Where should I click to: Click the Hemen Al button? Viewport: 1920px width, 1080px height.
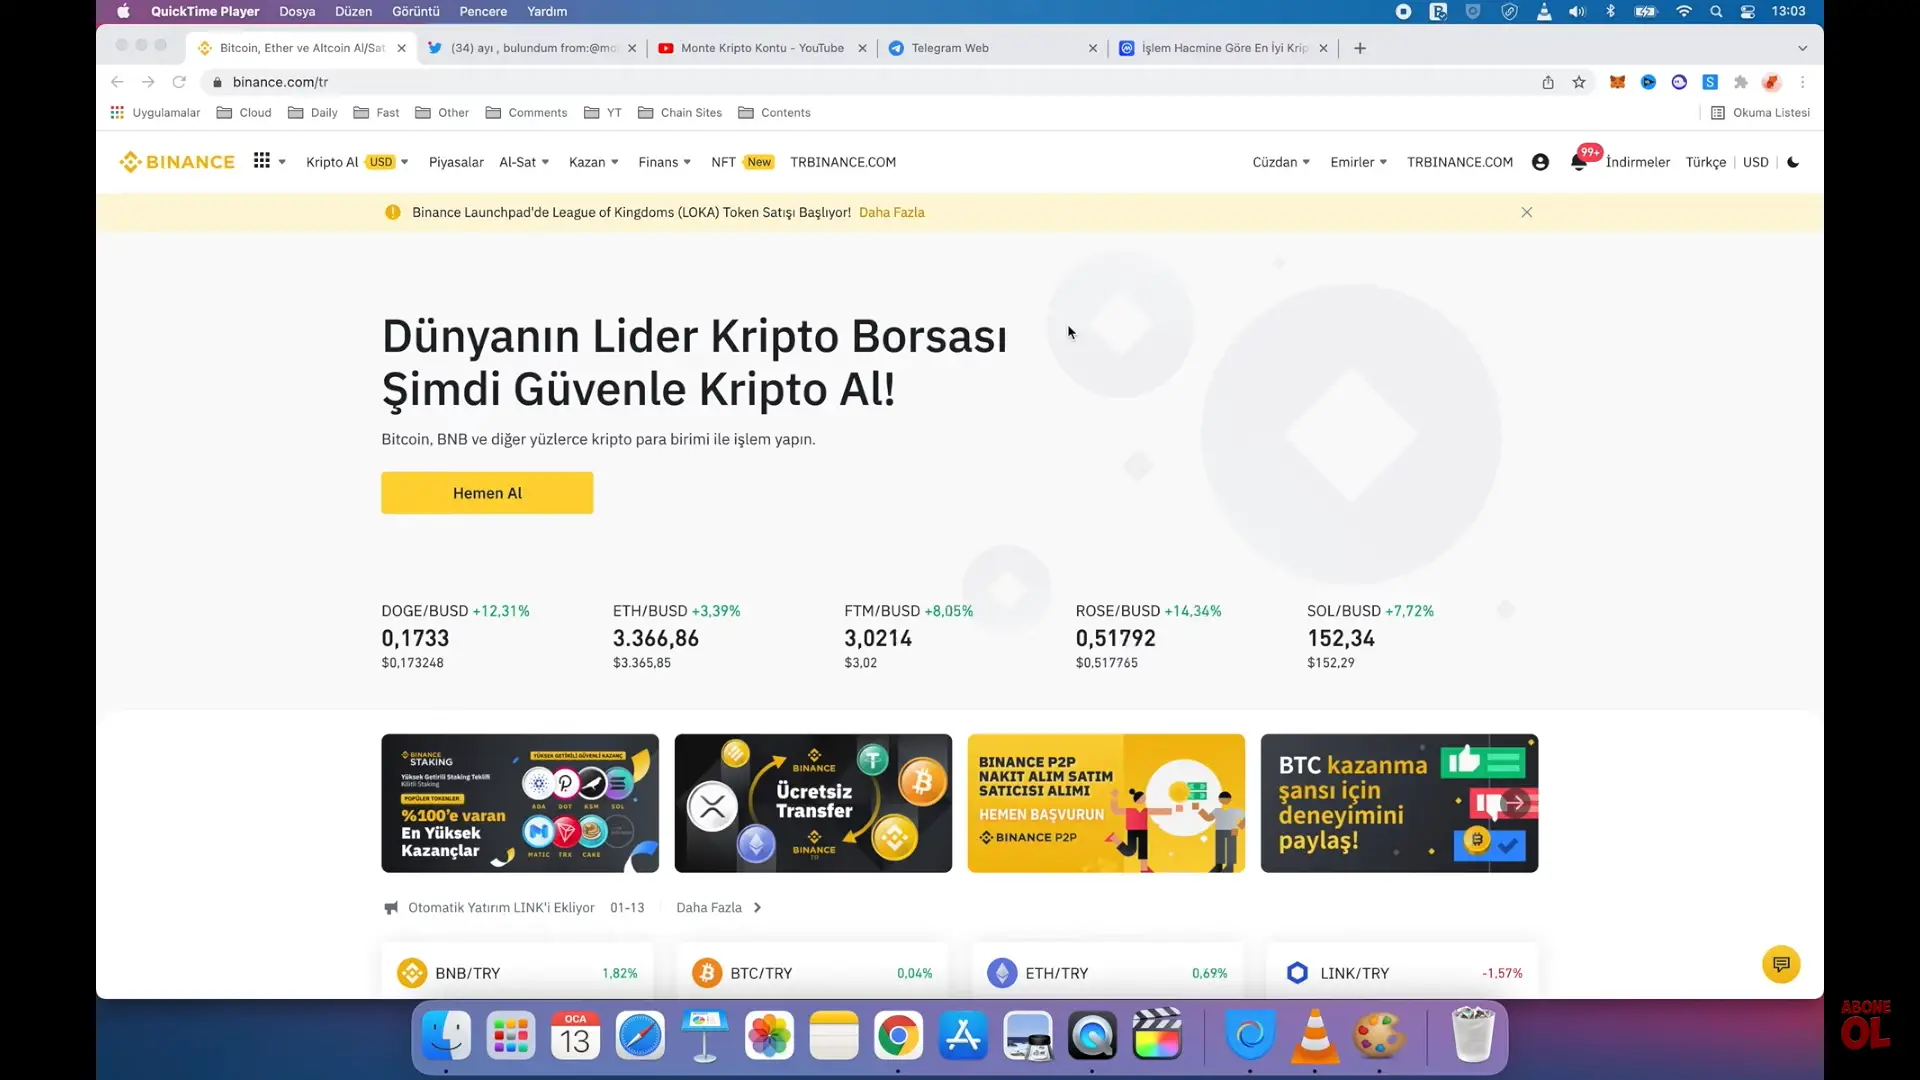tap(487, 493)
